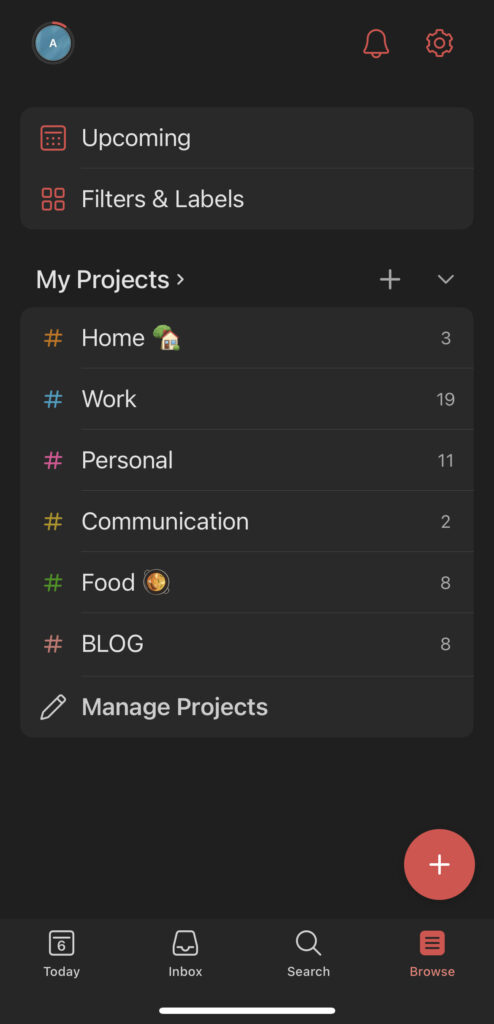Screen dimensions: 494x1024
Task: Collapse the My Projects list chevron
Action: [446, 280]
